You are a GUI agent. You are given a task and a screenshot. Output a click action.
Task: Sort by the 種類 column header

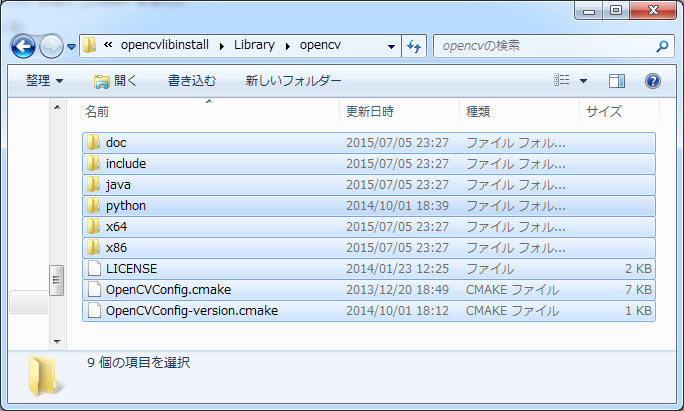coord(478,112)
